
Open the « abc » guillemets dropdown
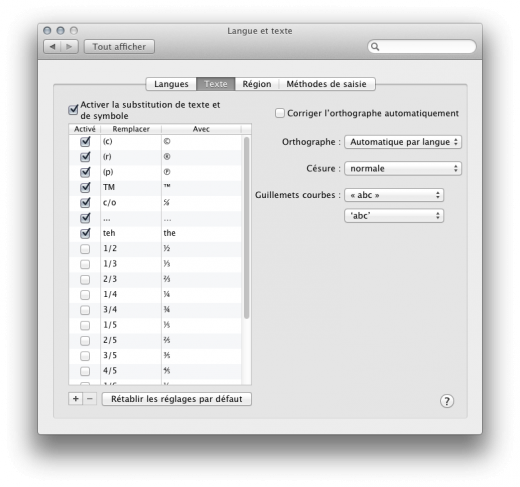[x=394, y=195]
